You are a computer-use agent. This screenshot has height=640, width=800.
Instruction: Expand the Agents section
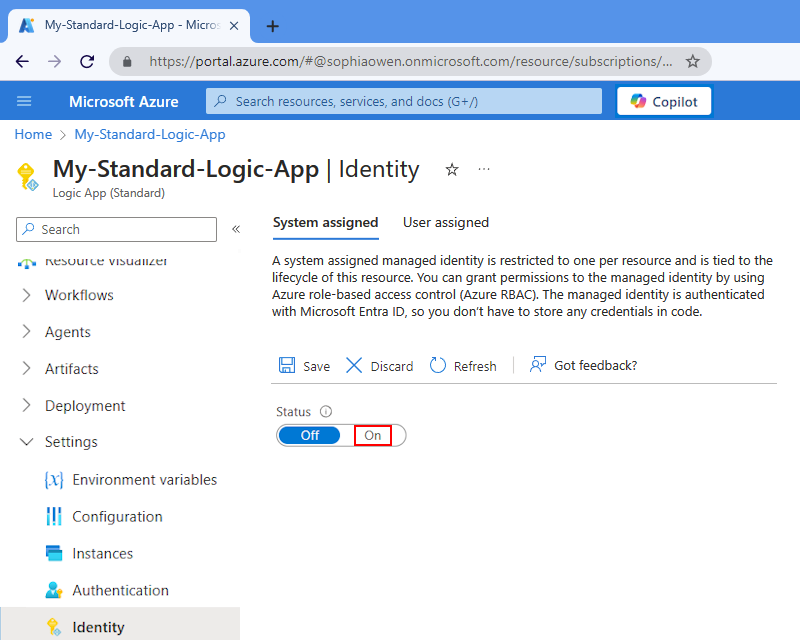pyautogui.click(x=67, y=332)
